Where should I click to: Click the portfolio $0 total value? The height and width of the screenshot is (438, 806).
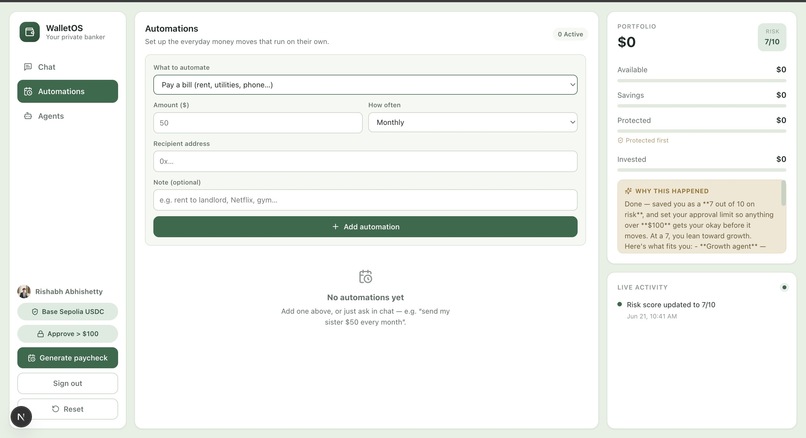(x=627, y=42)
